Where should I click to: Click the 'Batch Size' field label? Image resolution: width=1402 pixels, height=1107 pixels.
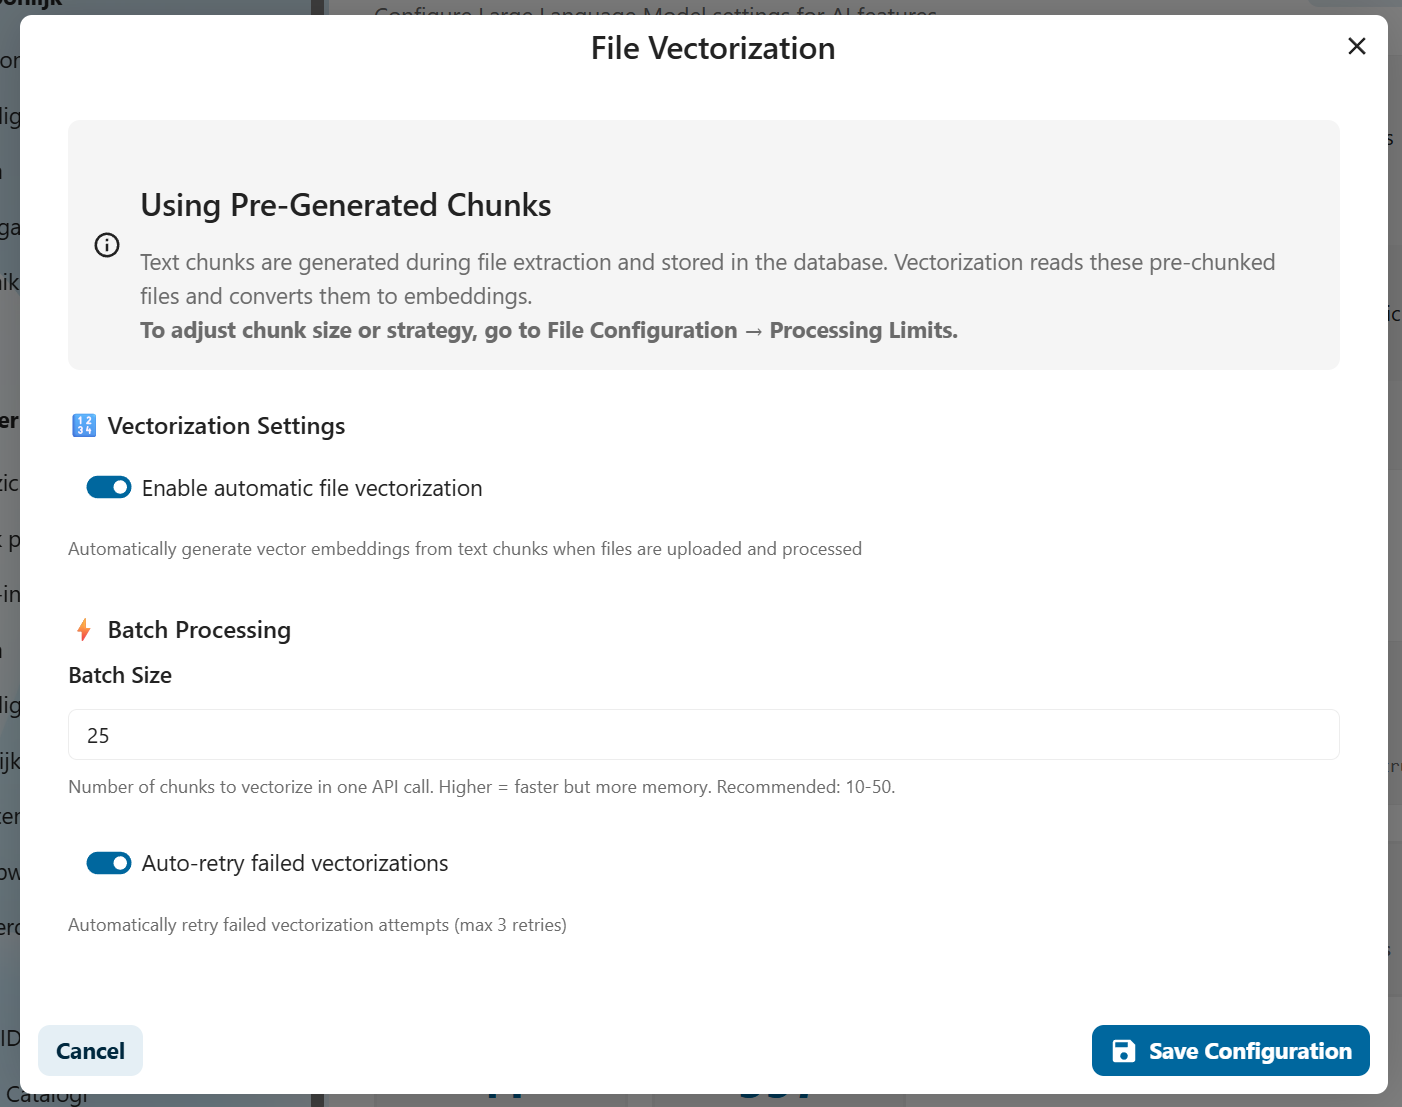click(120, 675)
